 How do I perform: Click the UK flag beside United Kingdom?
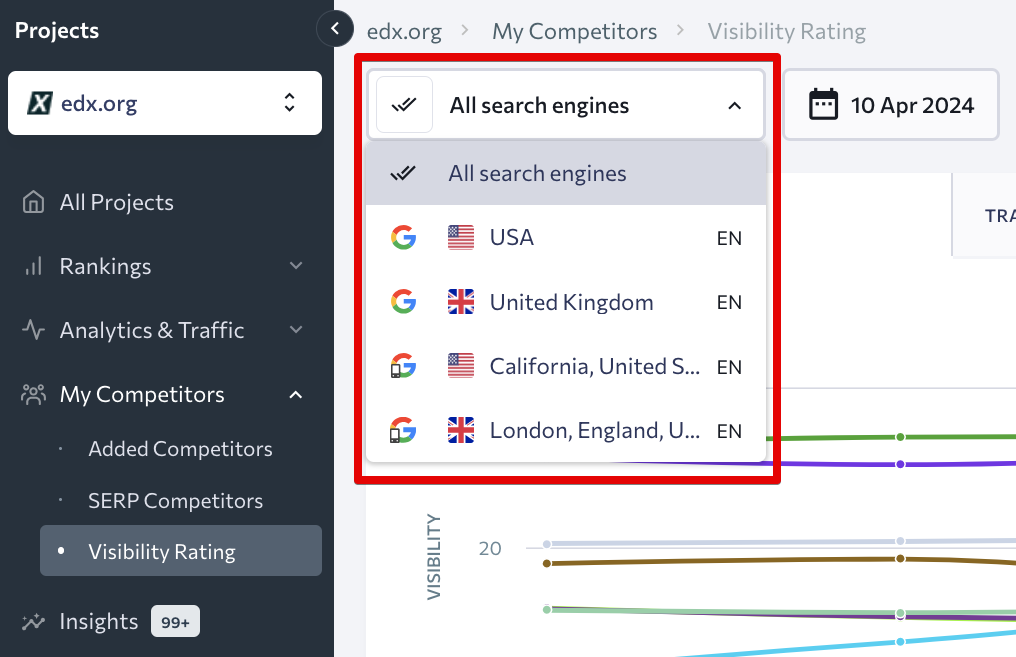[461, 302]
